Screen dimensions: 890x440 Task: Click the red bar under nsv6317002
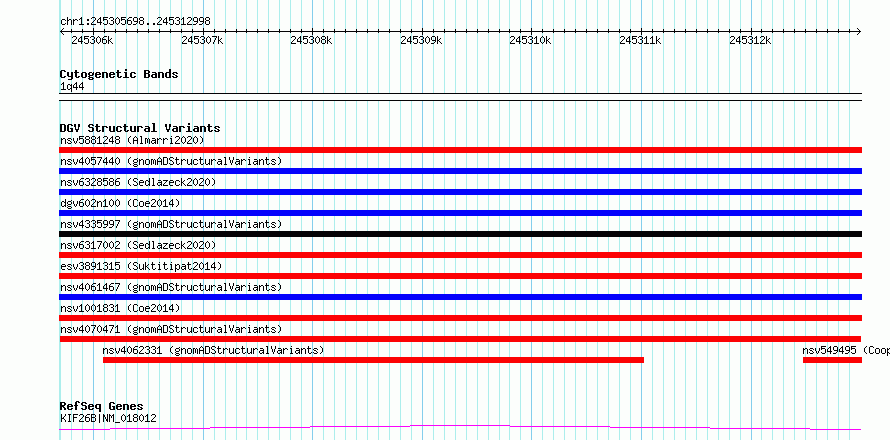coord(461,255)
